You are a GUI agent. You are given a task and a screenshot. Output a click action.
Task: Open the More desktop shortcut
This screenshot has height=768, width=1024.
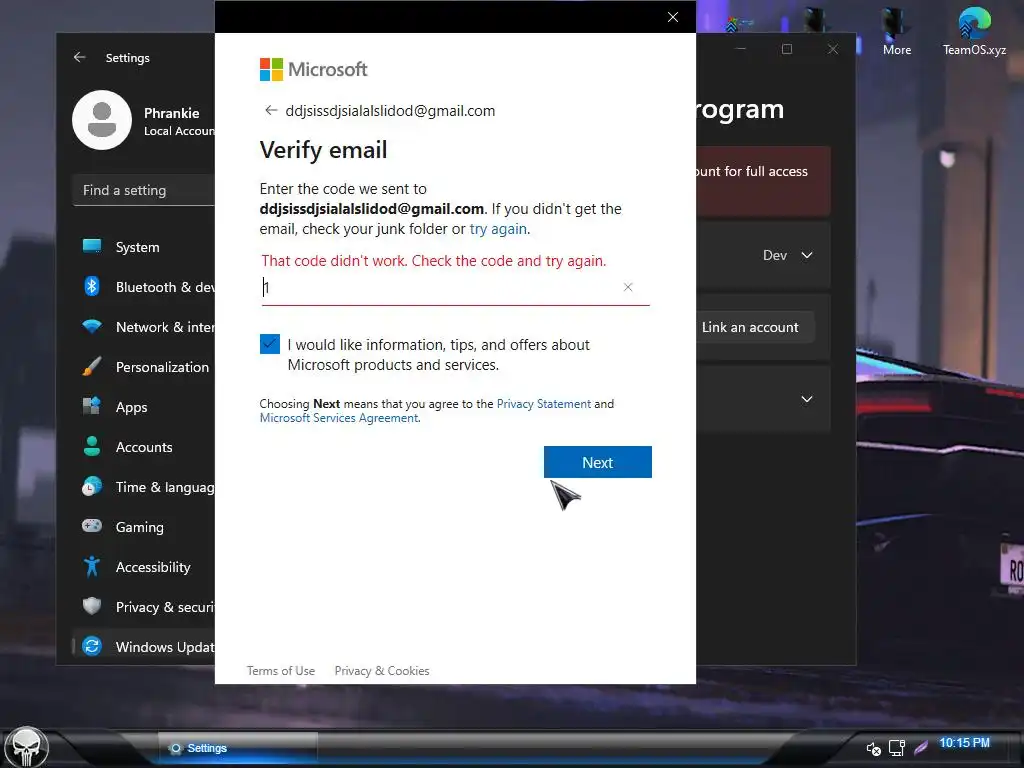(x=897, y=31)
